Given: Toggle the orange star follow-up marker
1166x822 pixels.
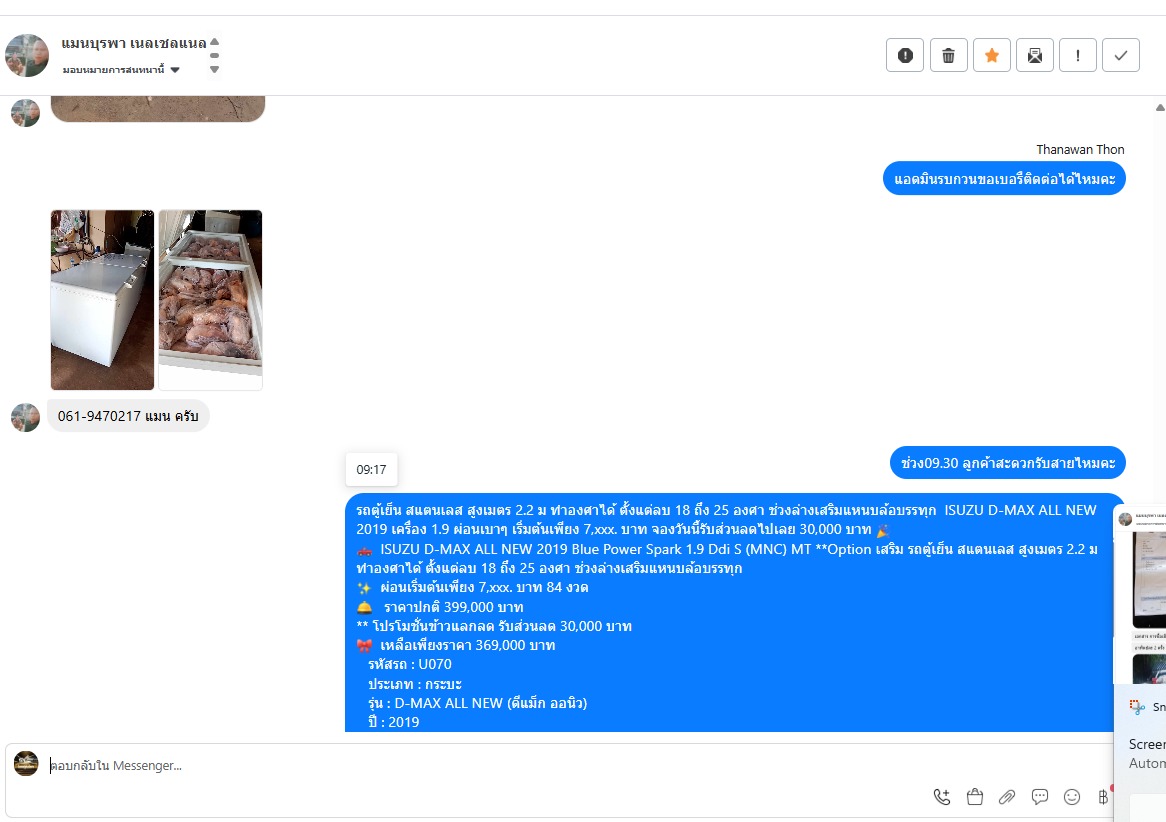Looking at the screenshot, I should click(991, 55).
